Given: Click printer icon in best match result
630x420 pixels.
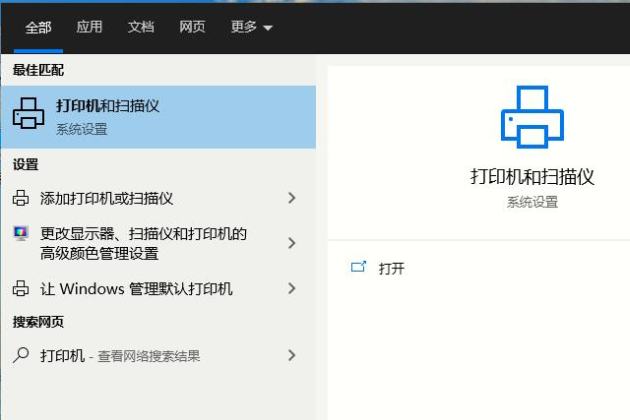Looking at the screenshot, I should coord(29,113).
